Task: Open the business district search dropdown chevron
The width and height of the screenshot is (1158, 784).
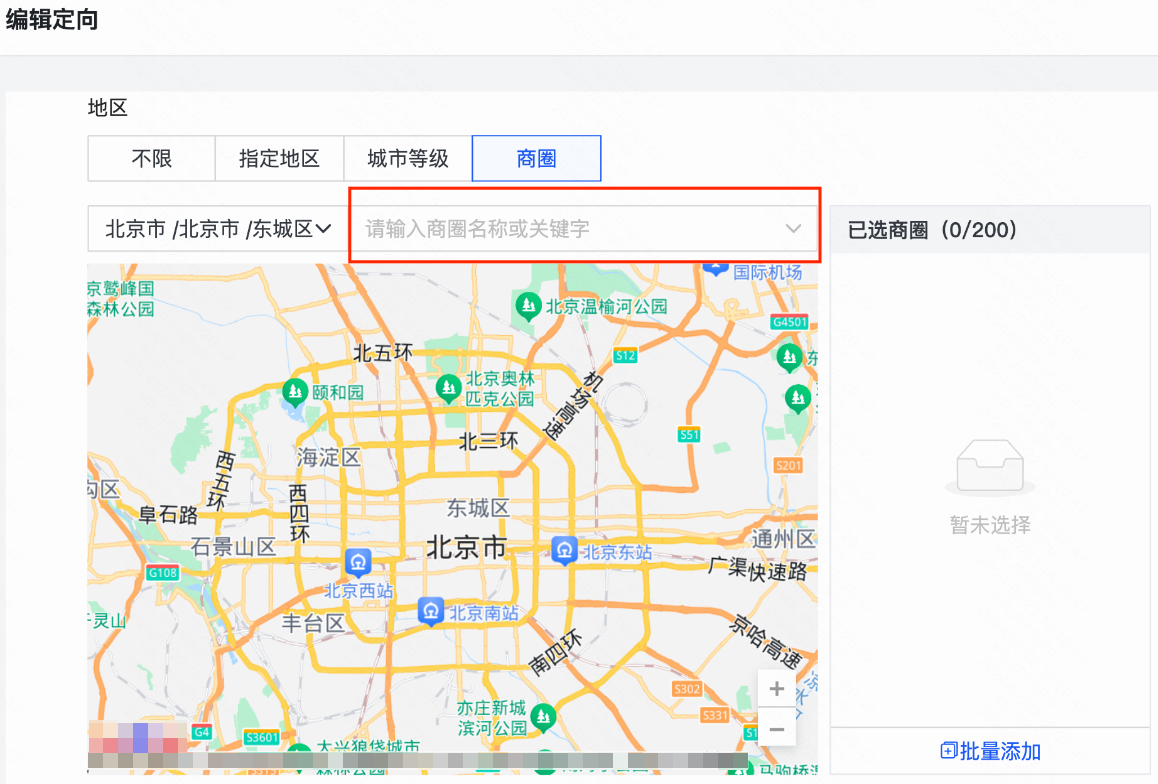Action: pyautogui.click(x=793, y=228)
